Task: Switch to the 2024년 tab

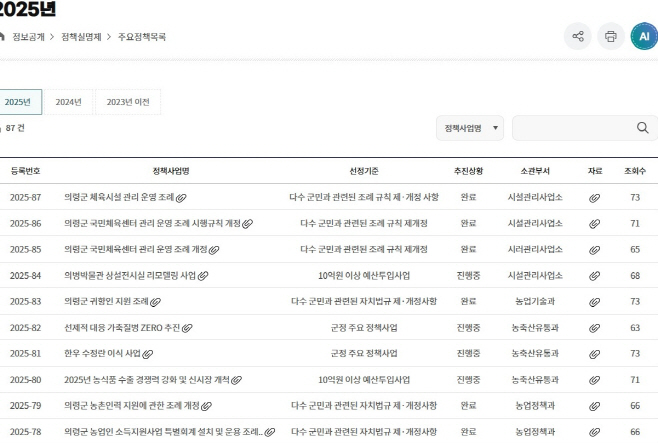Action: (x=68, y=102)
